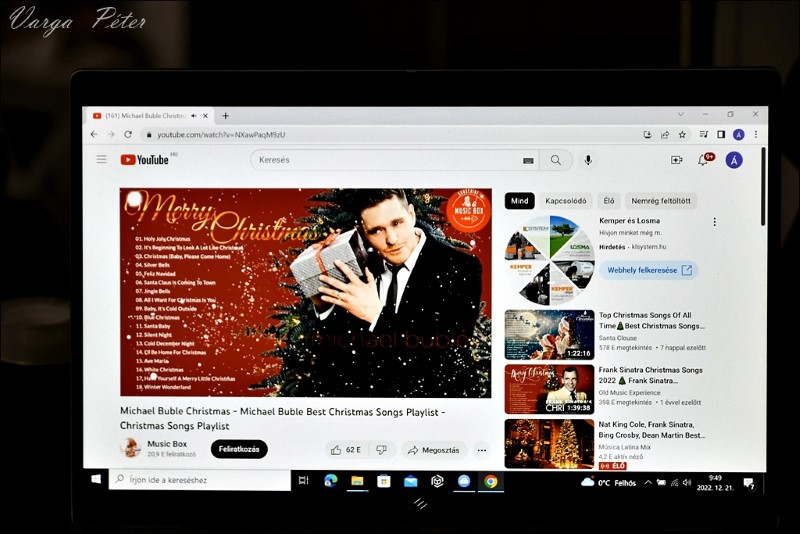Launch Microsoft Edge from the taskbar
Image resolution: width=800 pixels, height=534 pixels.
[x=331, y=480]
